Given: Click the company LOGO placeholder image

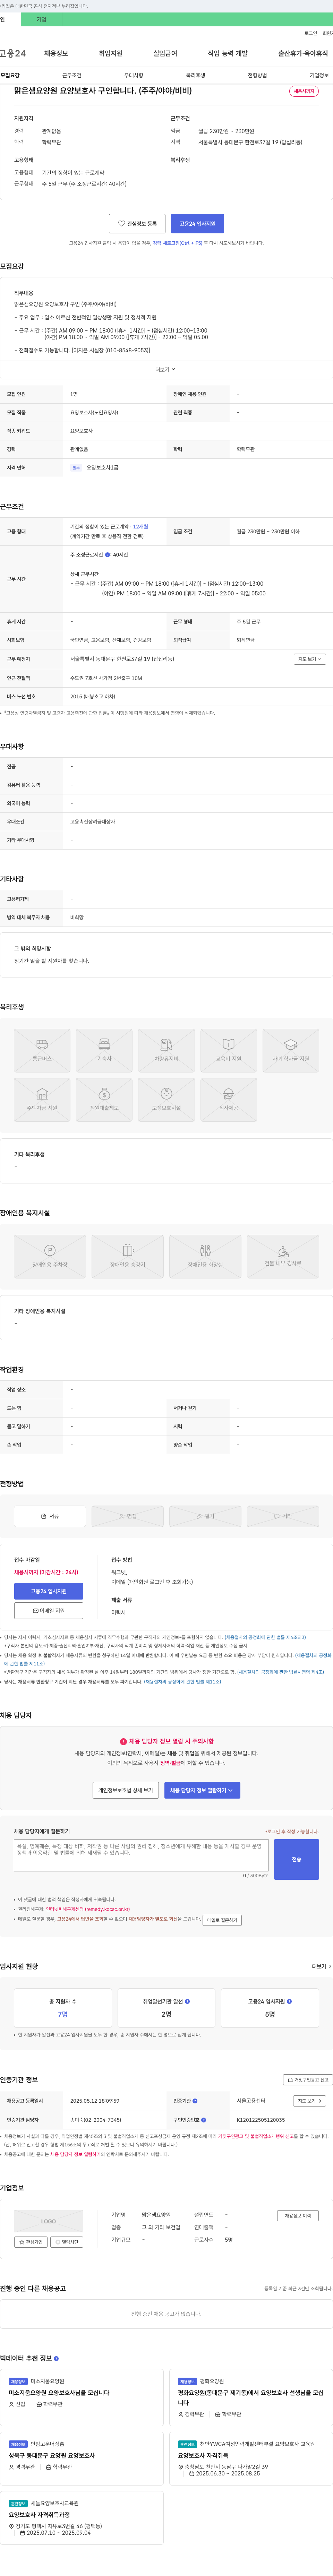Looking at the screenshot, I should point(48,2221).
